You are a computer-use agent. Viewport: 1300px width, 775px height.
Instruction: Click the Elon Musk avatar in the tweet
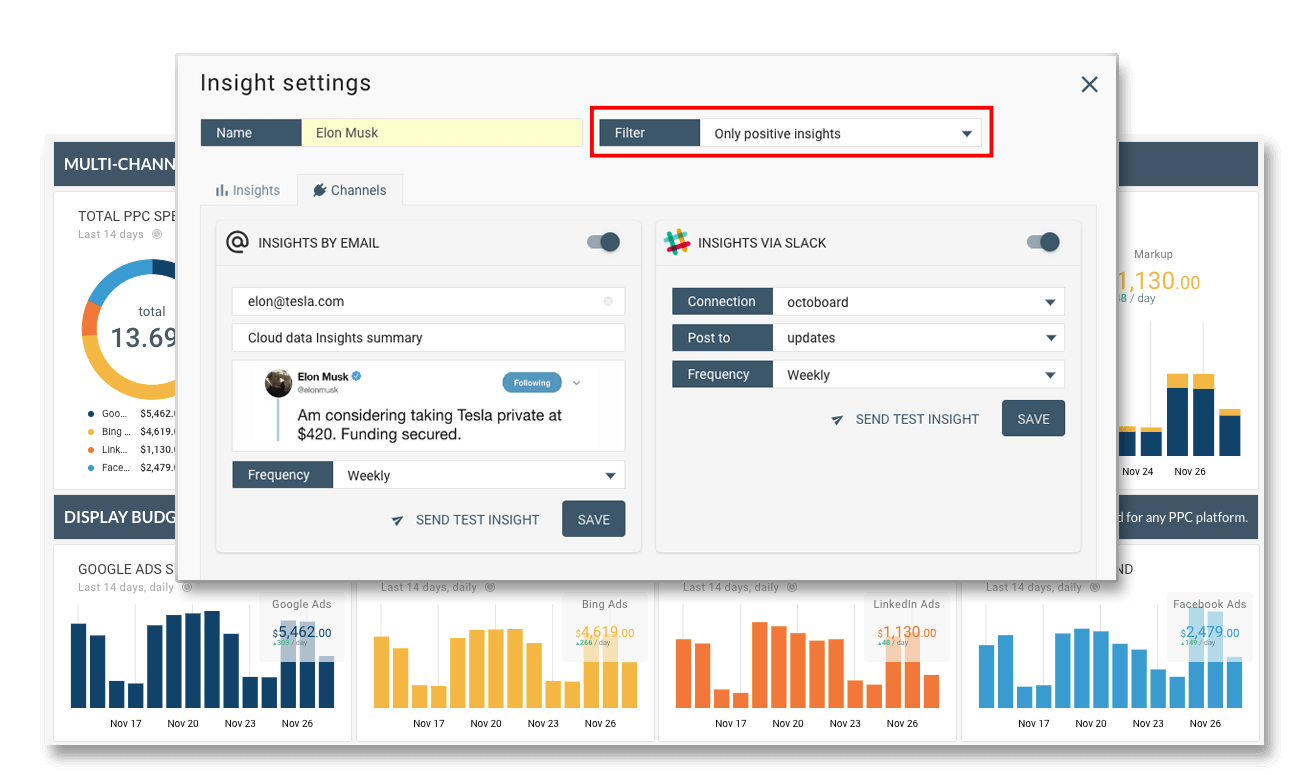click(278, 383)
